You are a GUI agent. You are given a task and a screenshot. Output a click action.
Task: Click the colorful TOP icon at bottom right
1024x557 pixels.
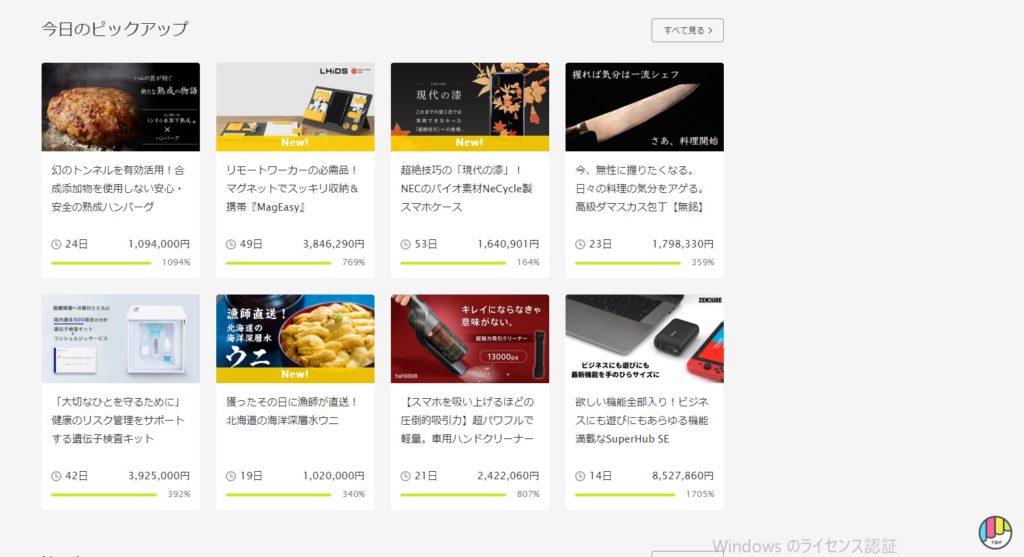[995, 532]
